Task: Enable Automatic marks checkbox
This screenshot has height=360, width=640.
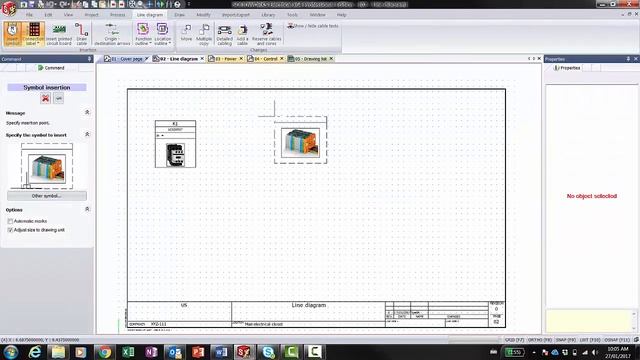Action: click(x=10, y=221)
